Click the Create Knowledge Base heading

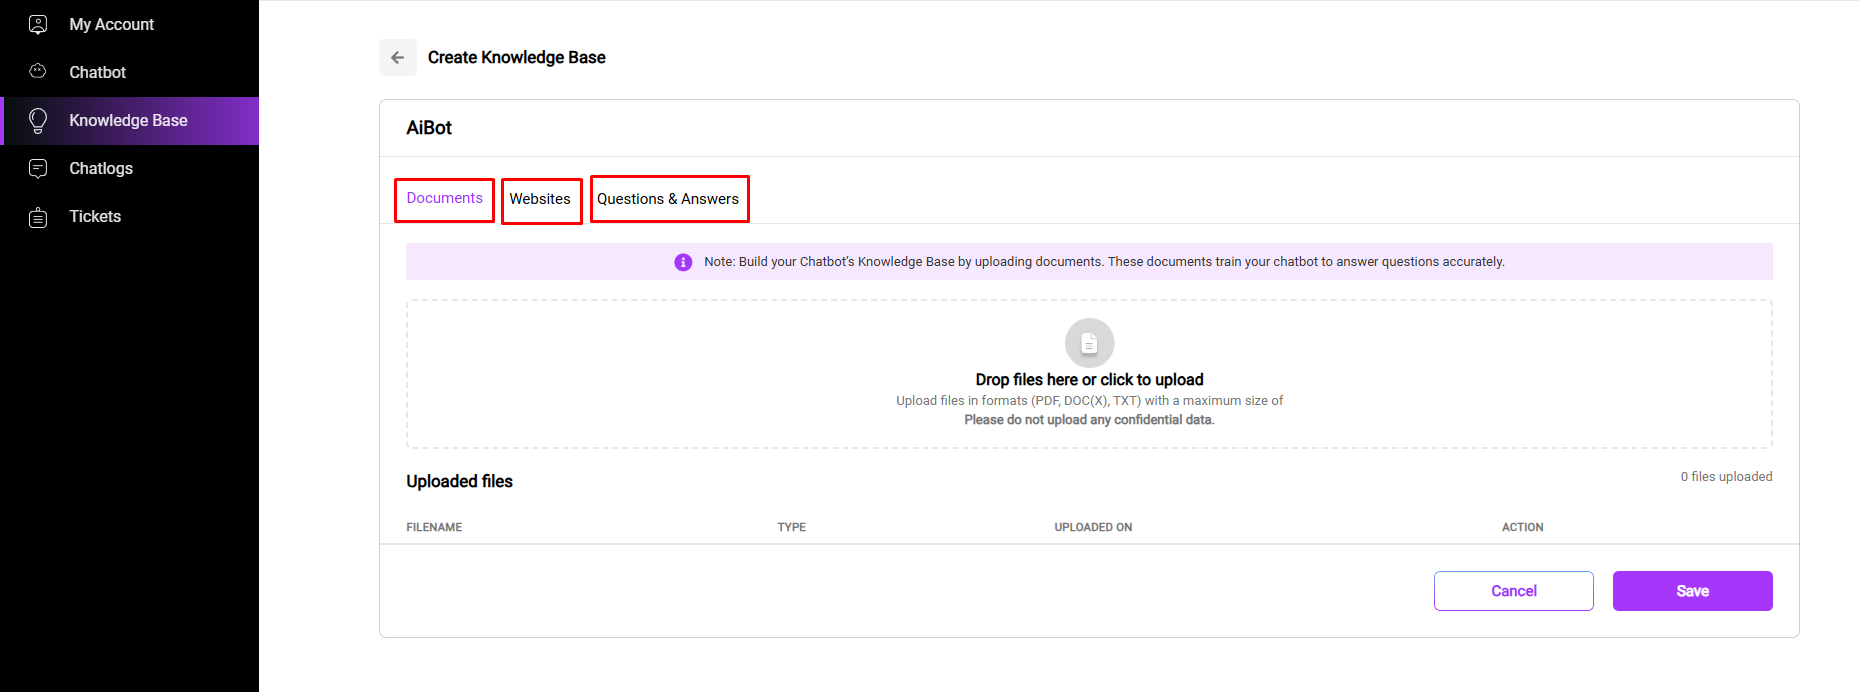coord(516,58)
